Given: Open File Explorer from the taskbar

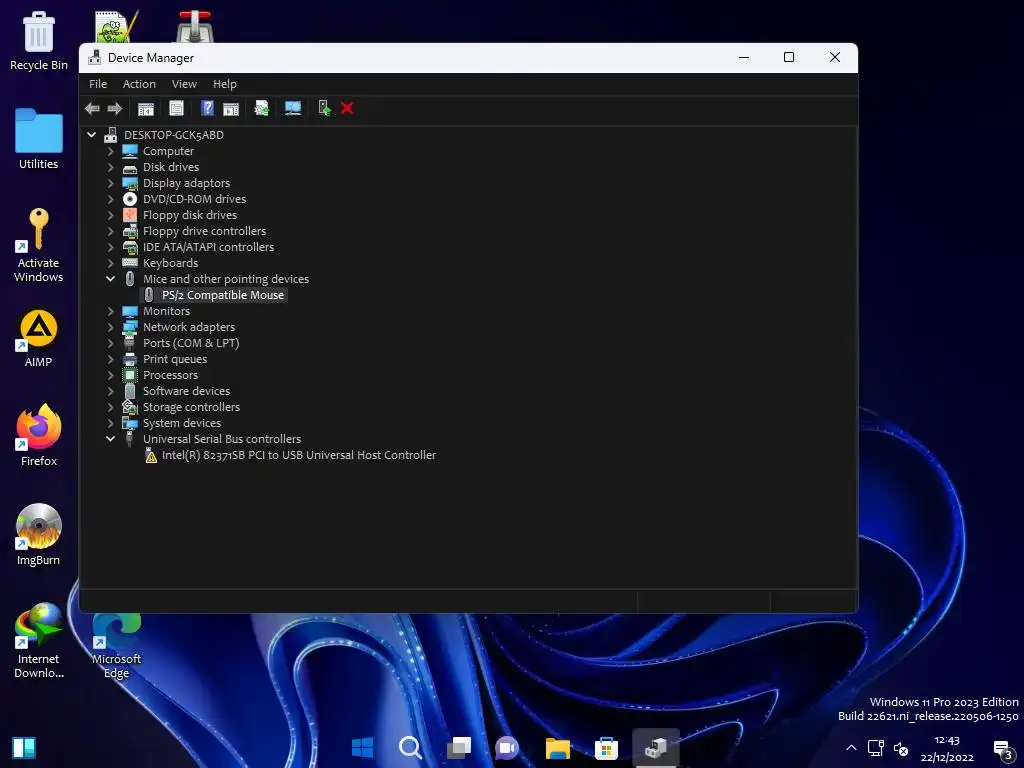Looking at the screenshot, I should click(558, 747).
